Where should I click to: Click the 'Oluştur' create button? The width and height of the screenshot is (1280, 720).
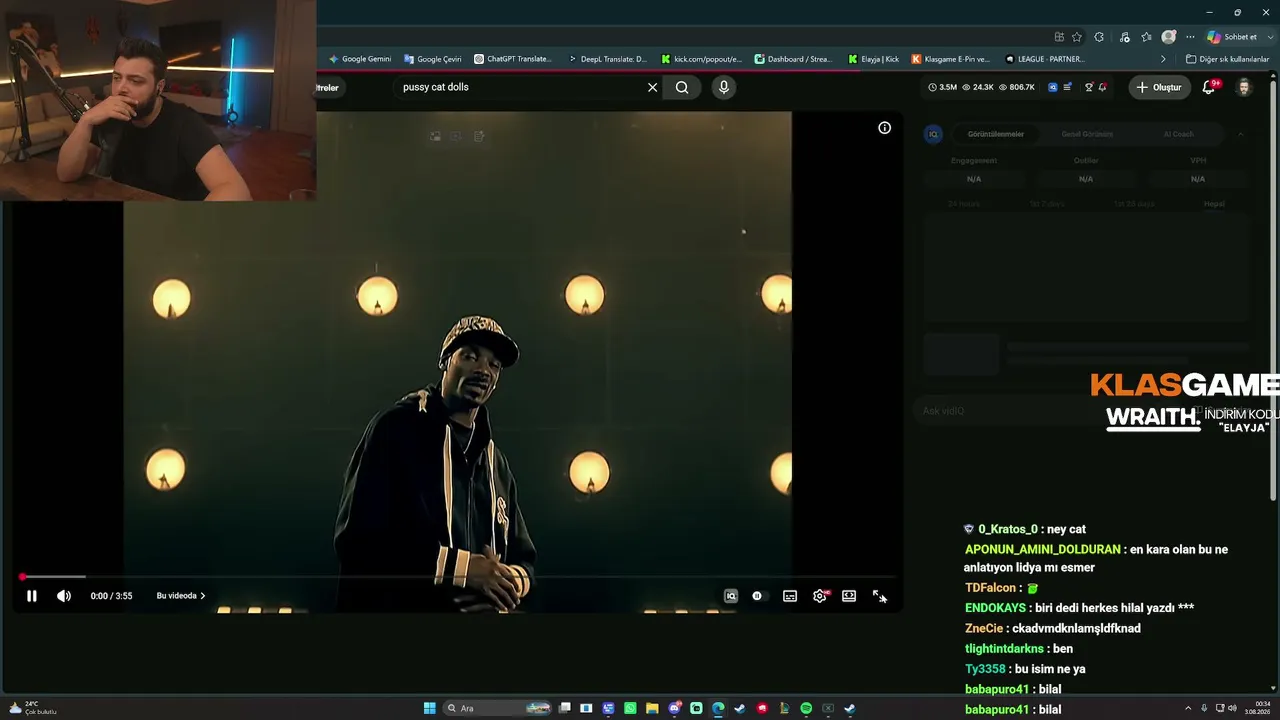[1160, 87]
